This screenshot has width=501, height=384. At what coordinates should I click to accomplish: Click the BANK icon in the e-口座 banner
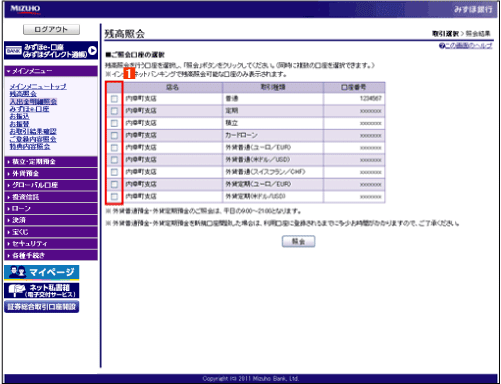pos(14,51)
